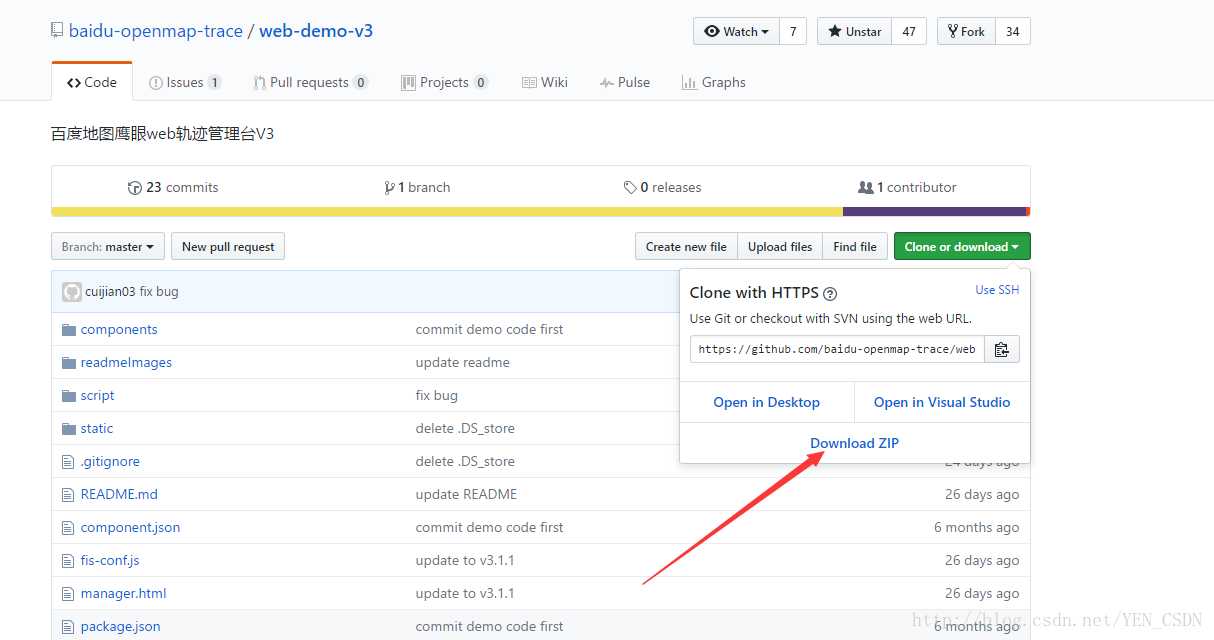Click the yellow language bar segment
This screenshot has height=640, width=1214.
click(447, 211)
